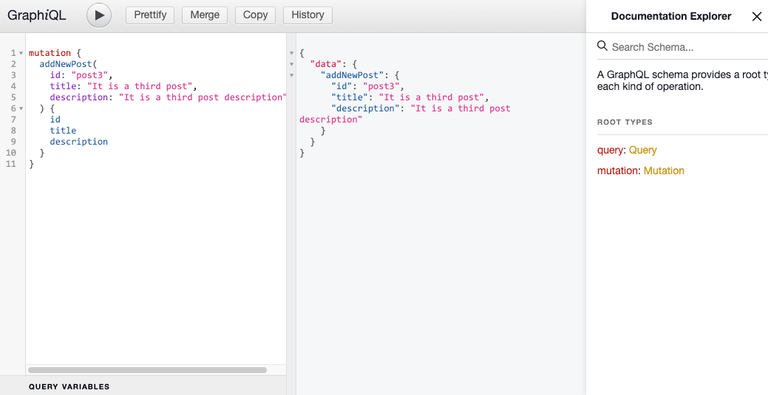Copy the query using Copy button
This screenshot has height=395, width=768.
[x=255, y=15]
